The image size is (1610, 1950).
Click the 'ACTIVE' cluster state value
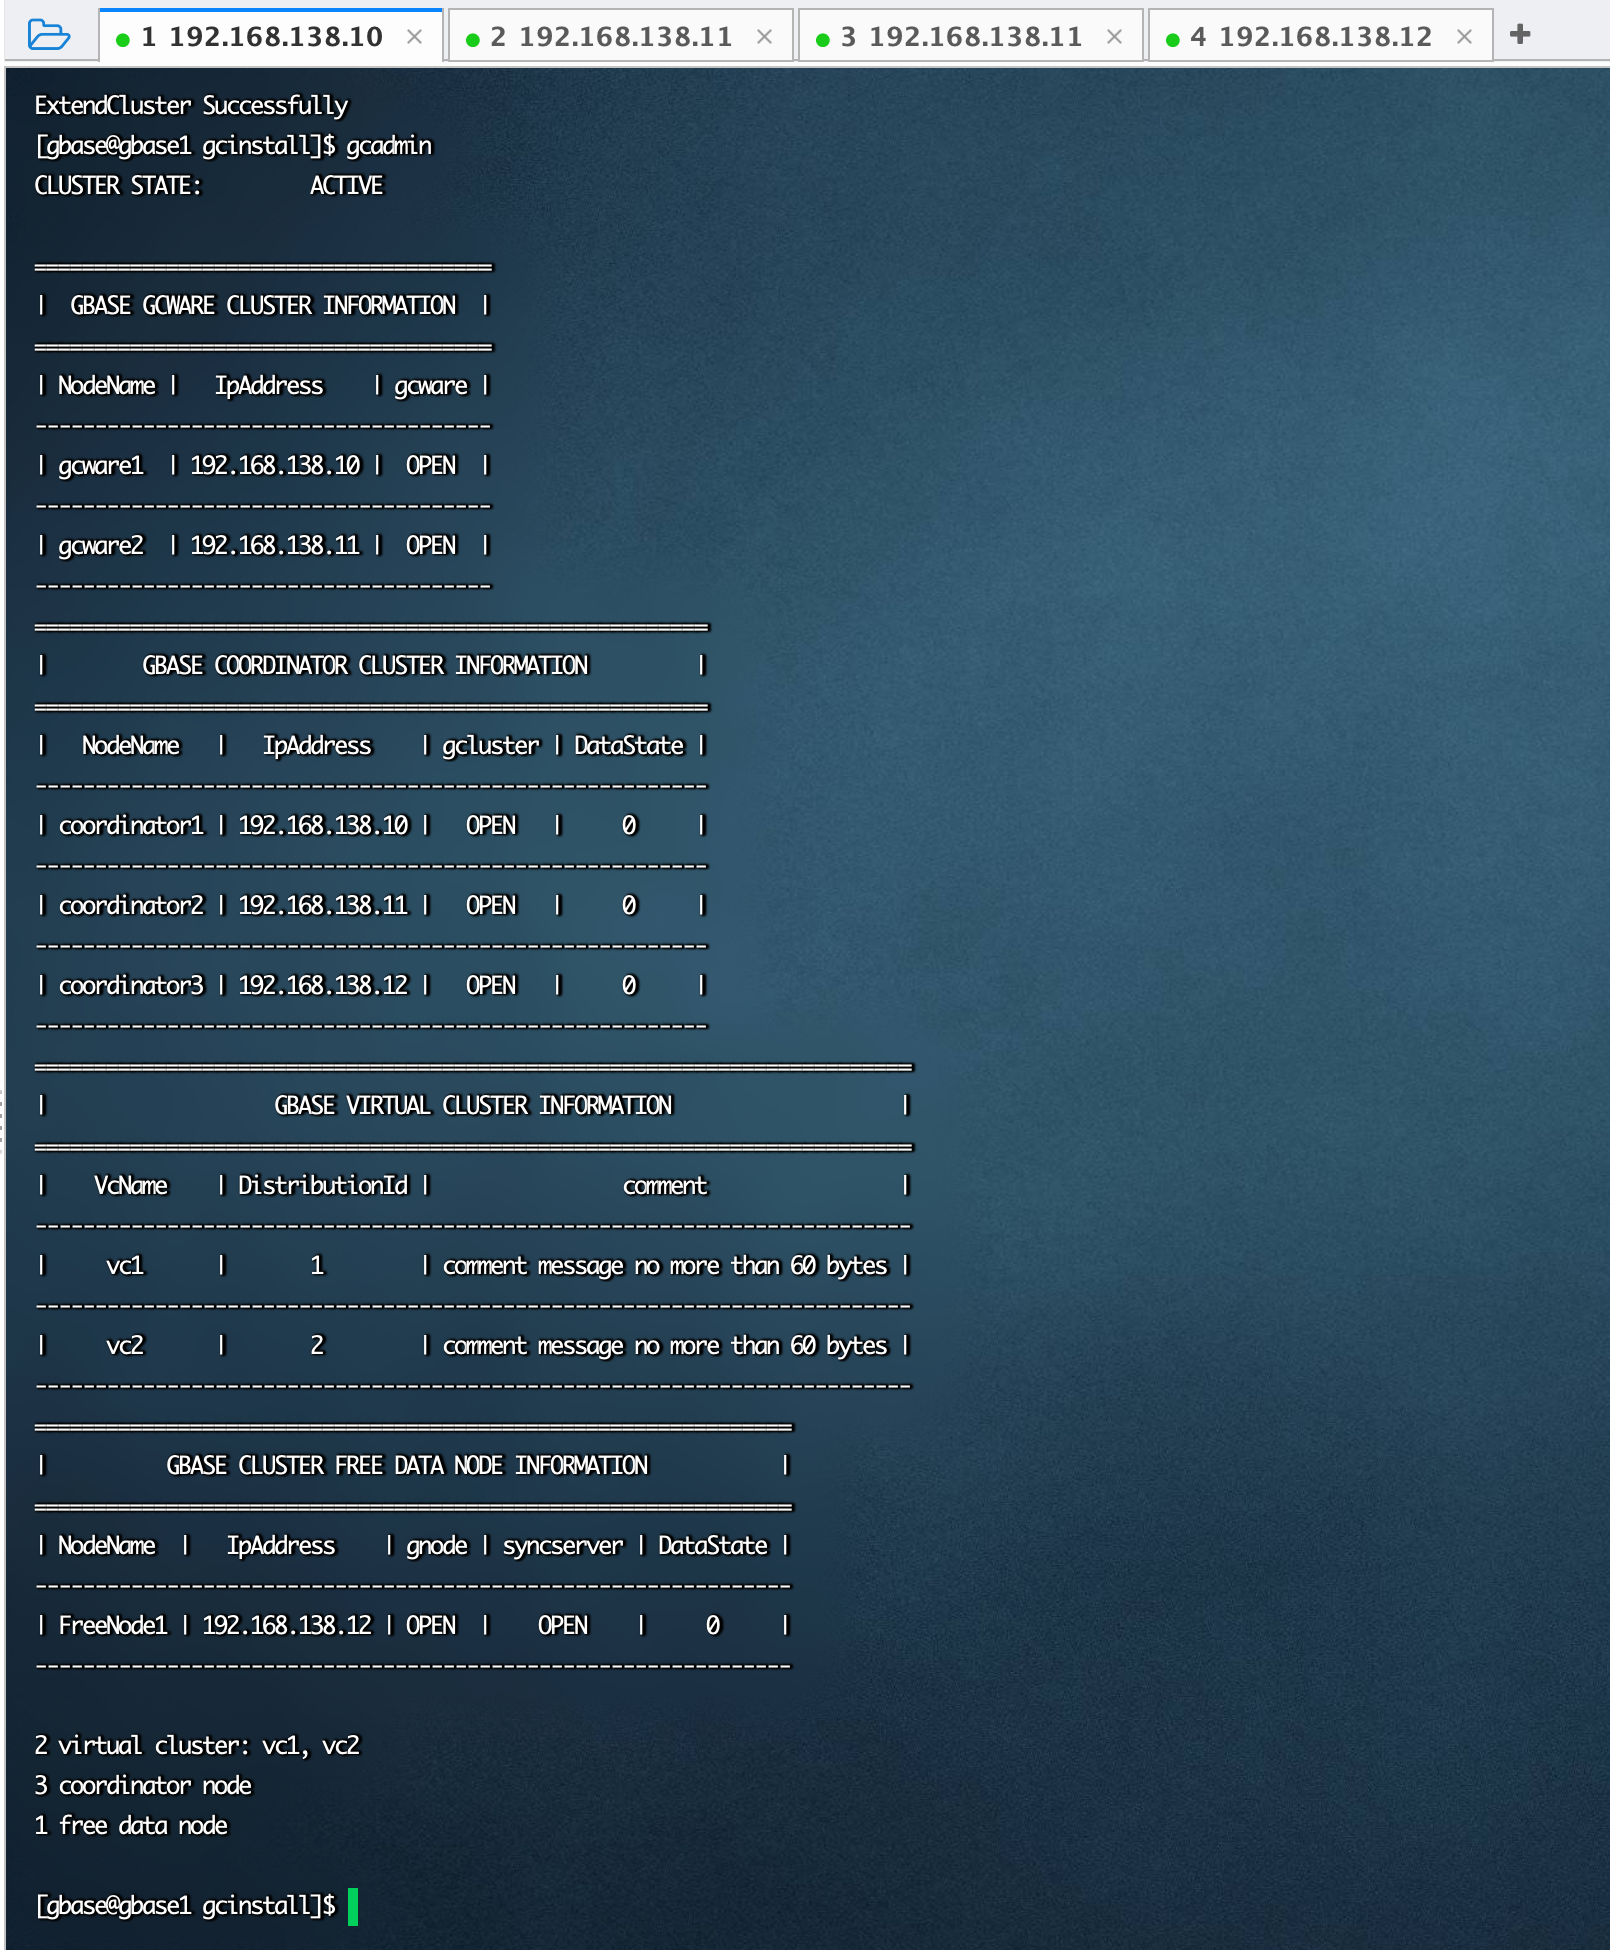click(x=346, y=186)
